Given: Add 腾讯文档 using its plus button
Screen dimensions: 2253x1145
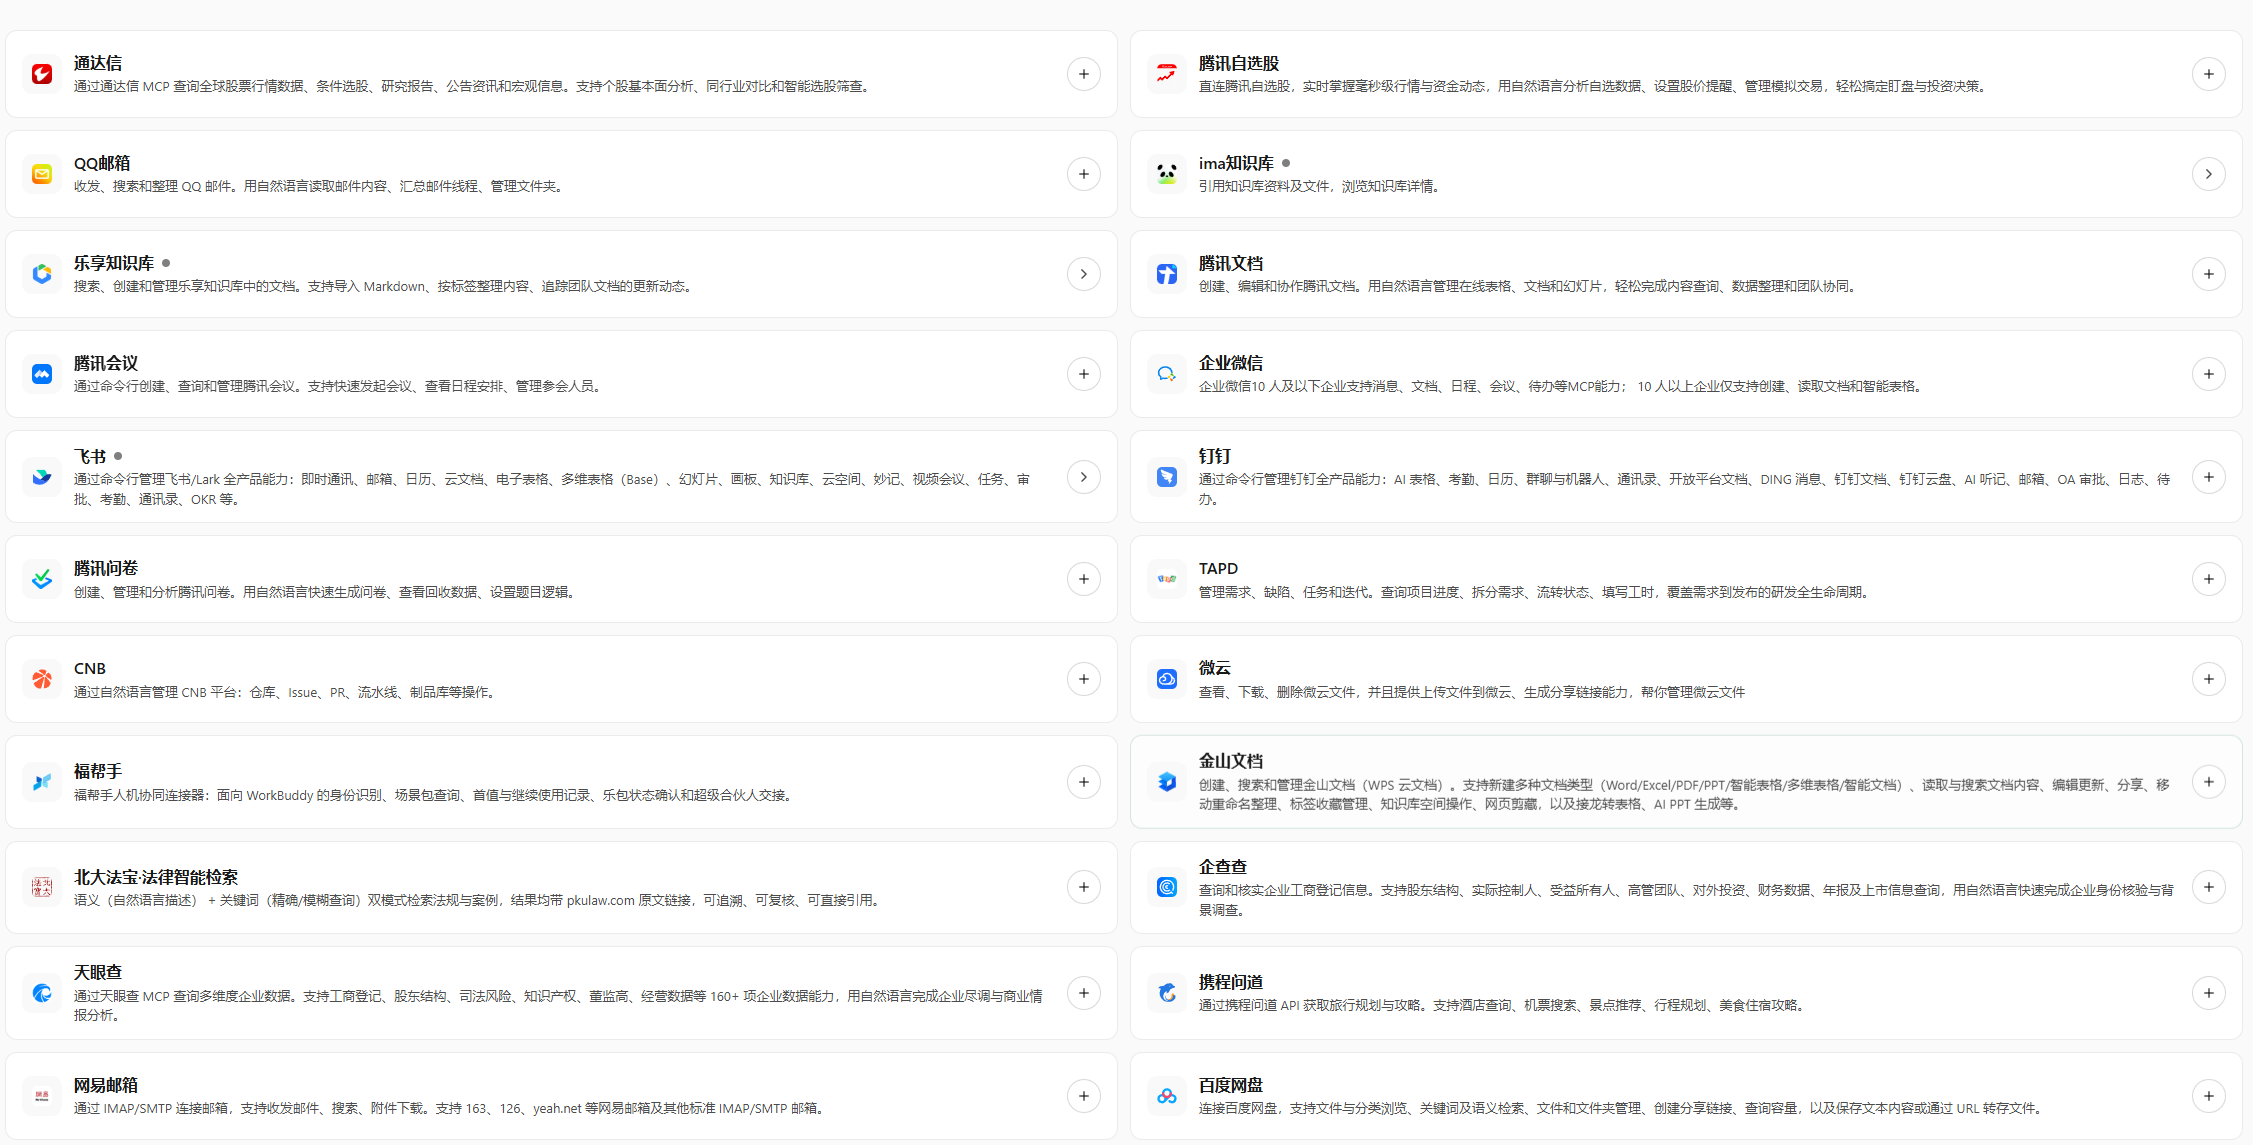Looking at the screenshot, I should [2209, 274].
